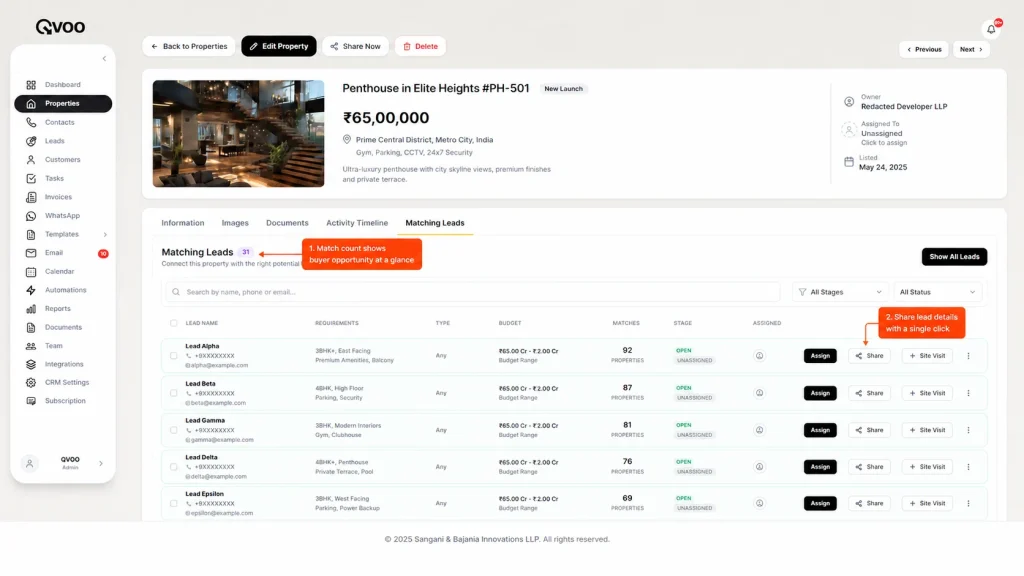Open the penthouse property photo thumbnail

pos(238,134)
